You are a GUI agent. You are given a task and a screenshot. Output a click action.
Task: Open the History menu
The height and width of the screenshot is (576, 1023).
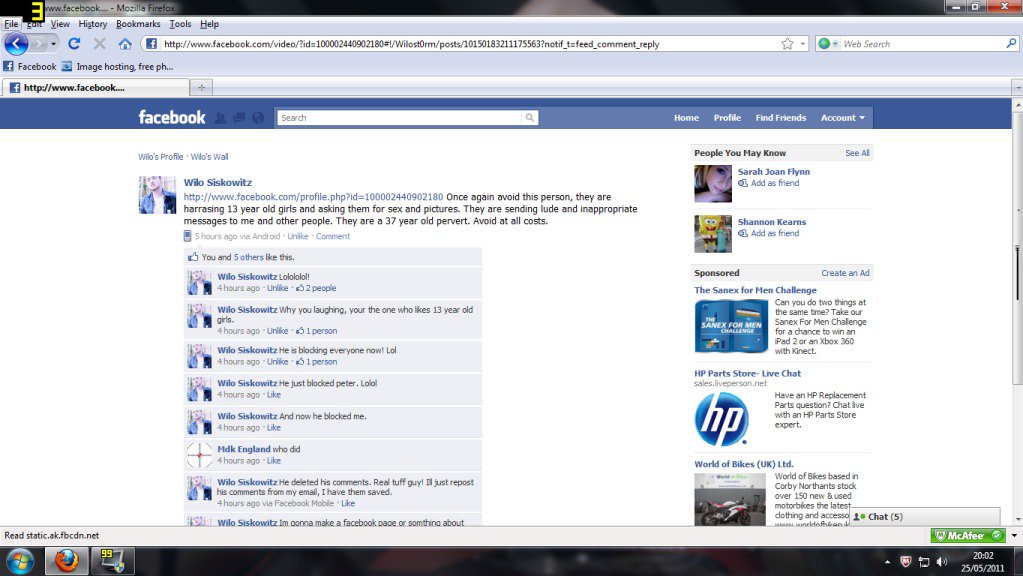coord(92,24)
